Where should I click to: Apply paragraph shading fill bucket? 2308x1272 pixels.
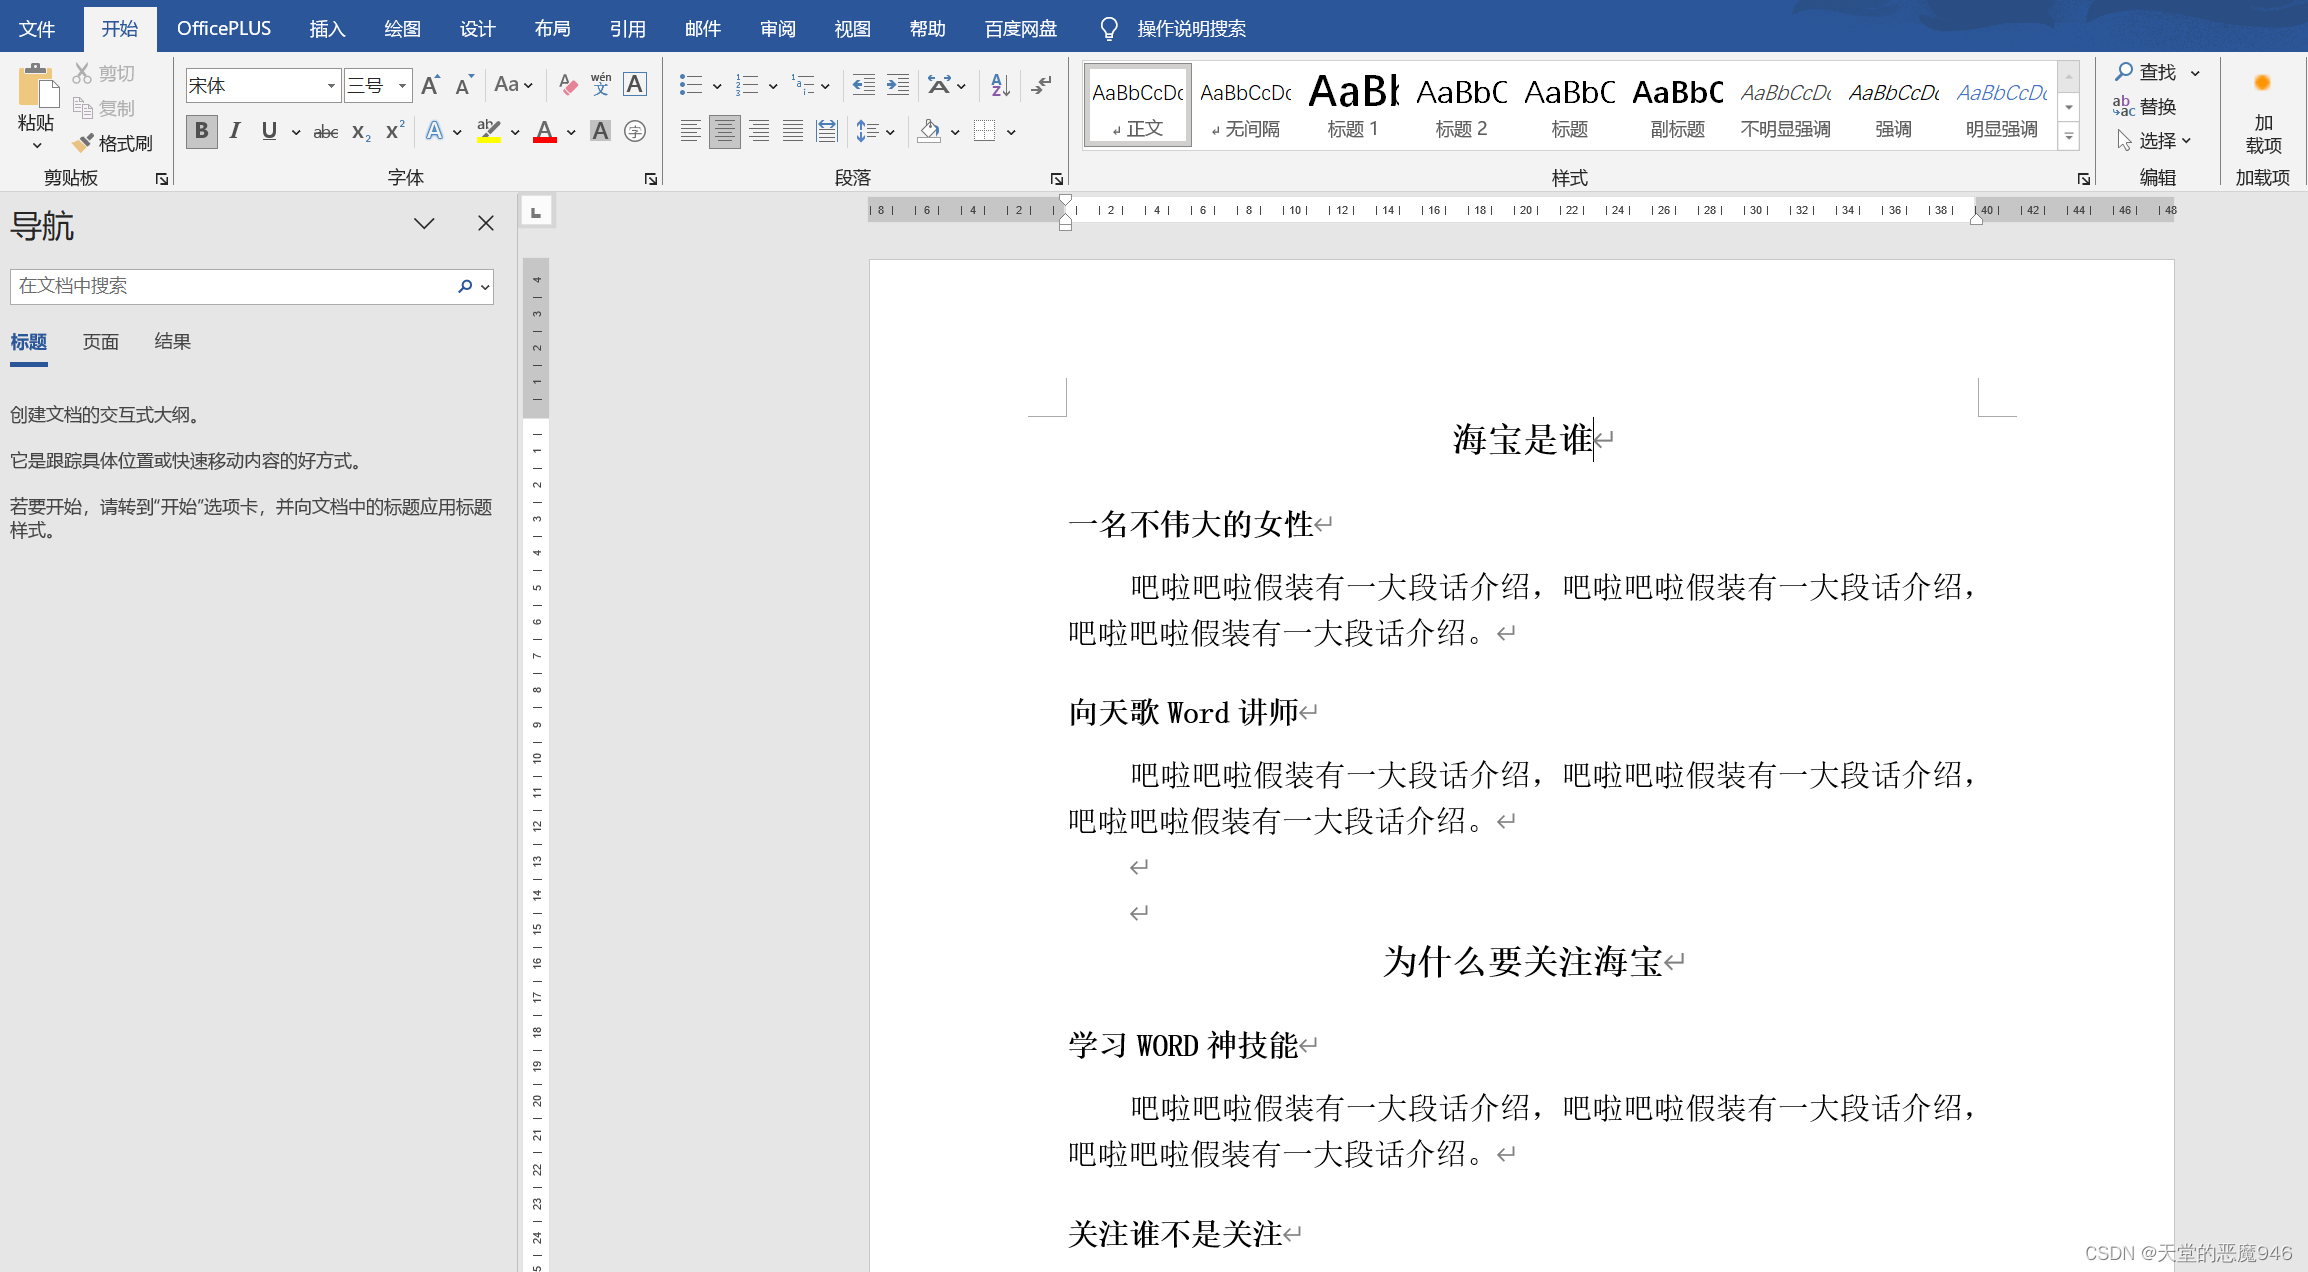[929, 131]
